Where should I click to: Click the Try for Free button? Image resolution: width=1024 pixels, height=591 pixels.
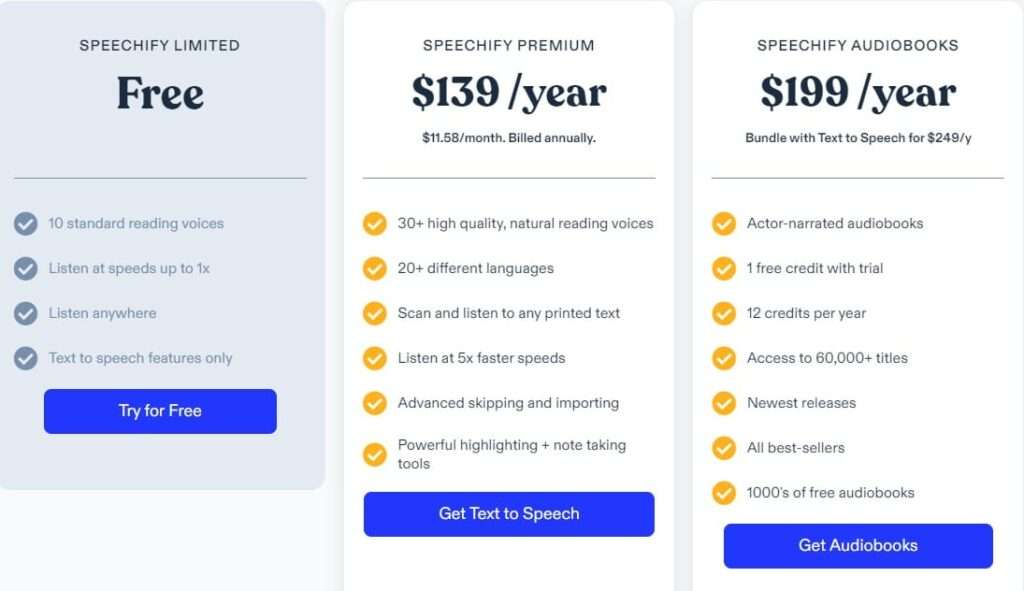click(160, 411)
